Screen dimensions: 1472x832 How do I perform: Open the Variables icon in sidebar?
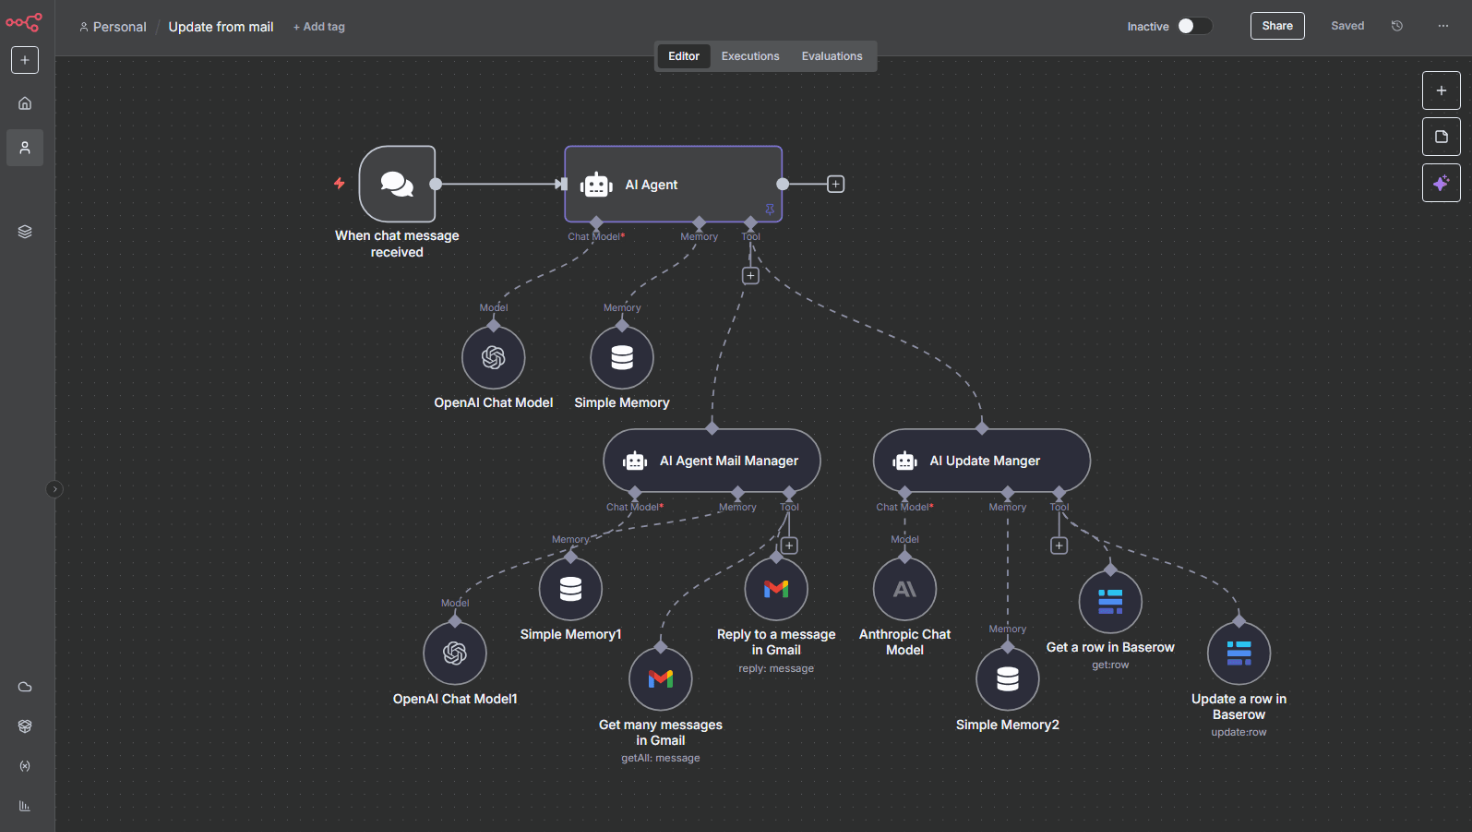(25, 766)
